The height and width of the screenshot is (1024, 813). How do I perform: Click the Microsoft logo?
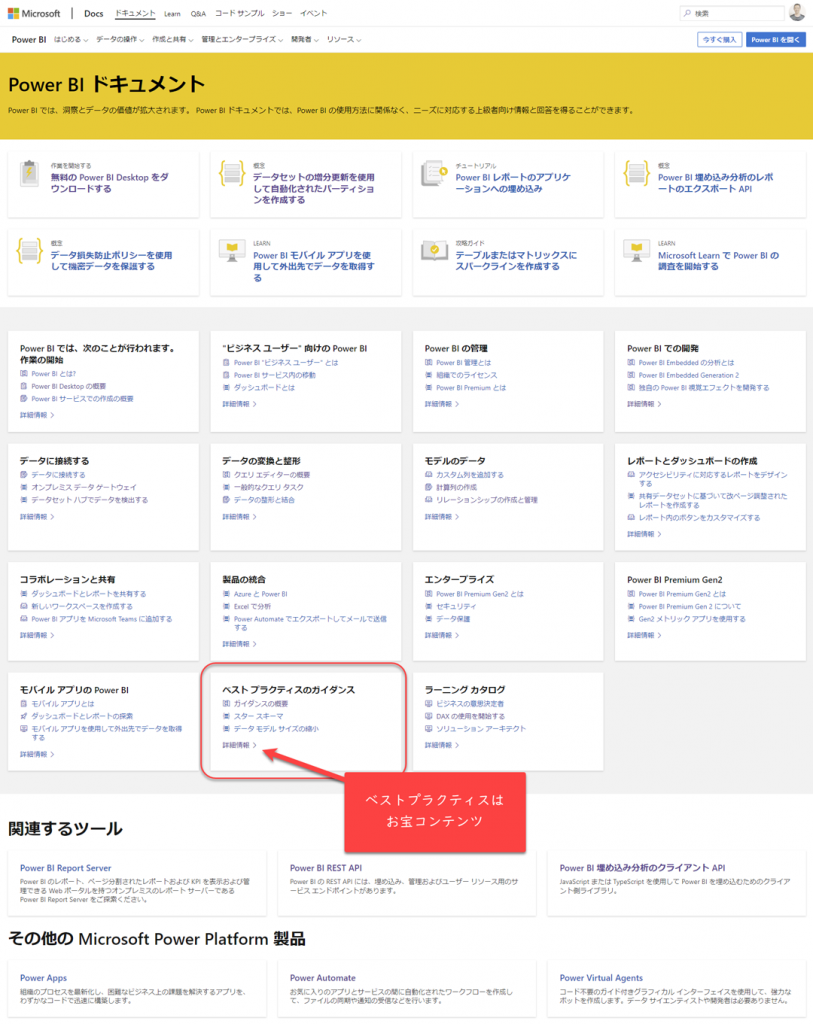[34, 13]
